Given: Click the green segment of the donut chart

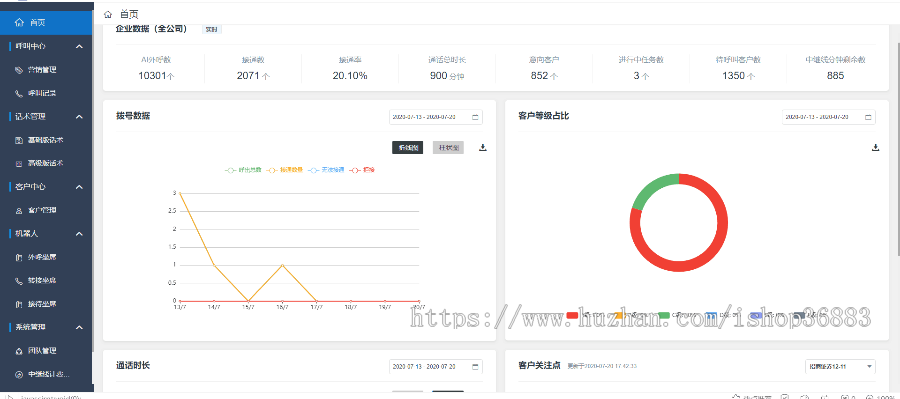Looking at the screenshot, I should 651,187.
